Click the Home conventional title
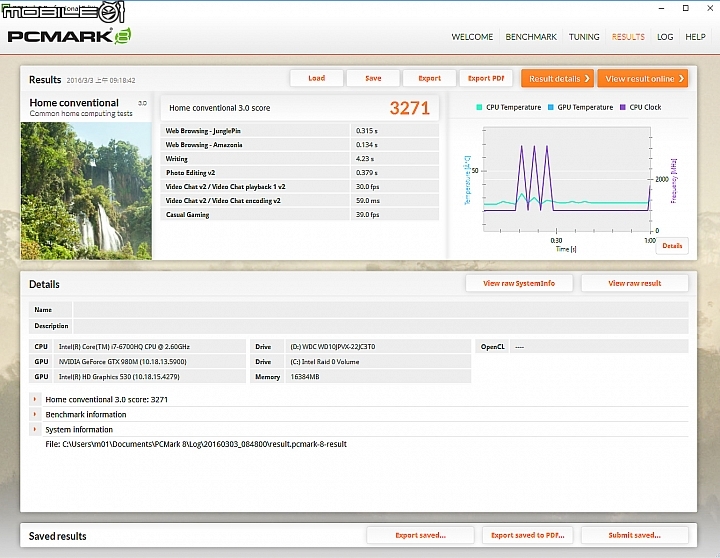Viewport: 720px width, 558px height. click(x=74, y=103)
